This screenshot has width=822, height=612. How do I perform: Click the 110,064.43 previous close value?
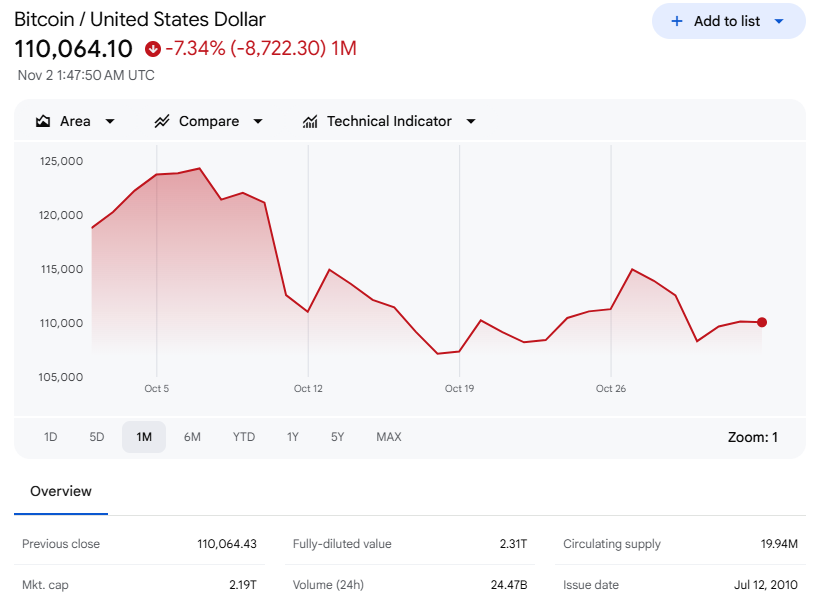pyautogui.click(x=227, y=544)
